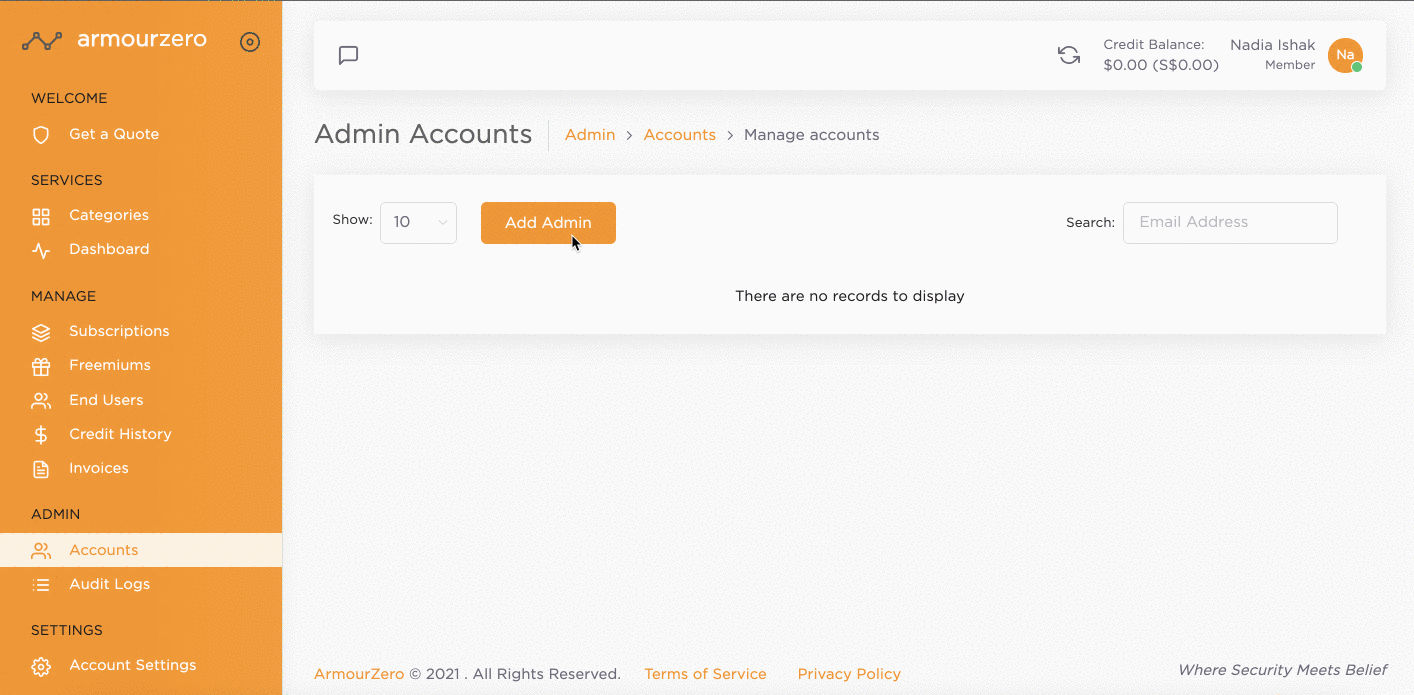Expand the Show entries dropdown
Viewport: 1414px width, 695px height.
[x=418, y=223]
